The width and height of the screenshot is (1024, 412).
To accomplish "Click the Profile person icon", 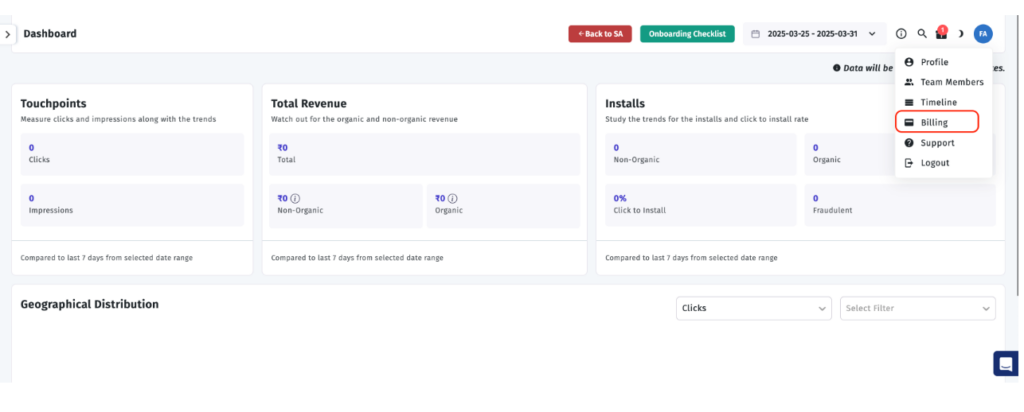I will point(908,62).
